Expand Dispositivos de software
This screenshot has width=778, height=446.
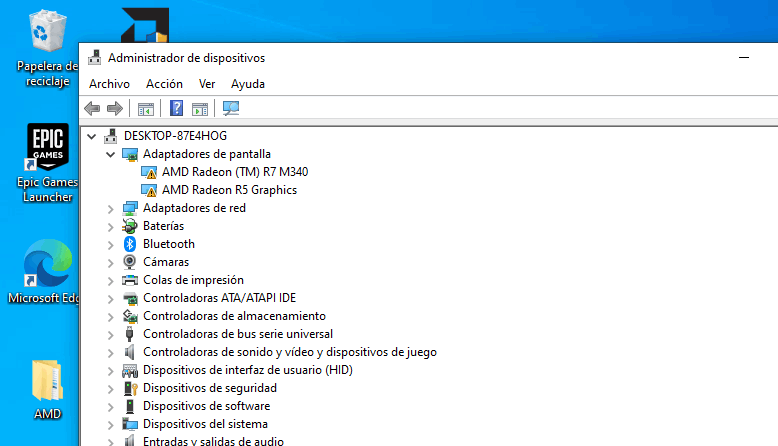[x=111, y=407]
